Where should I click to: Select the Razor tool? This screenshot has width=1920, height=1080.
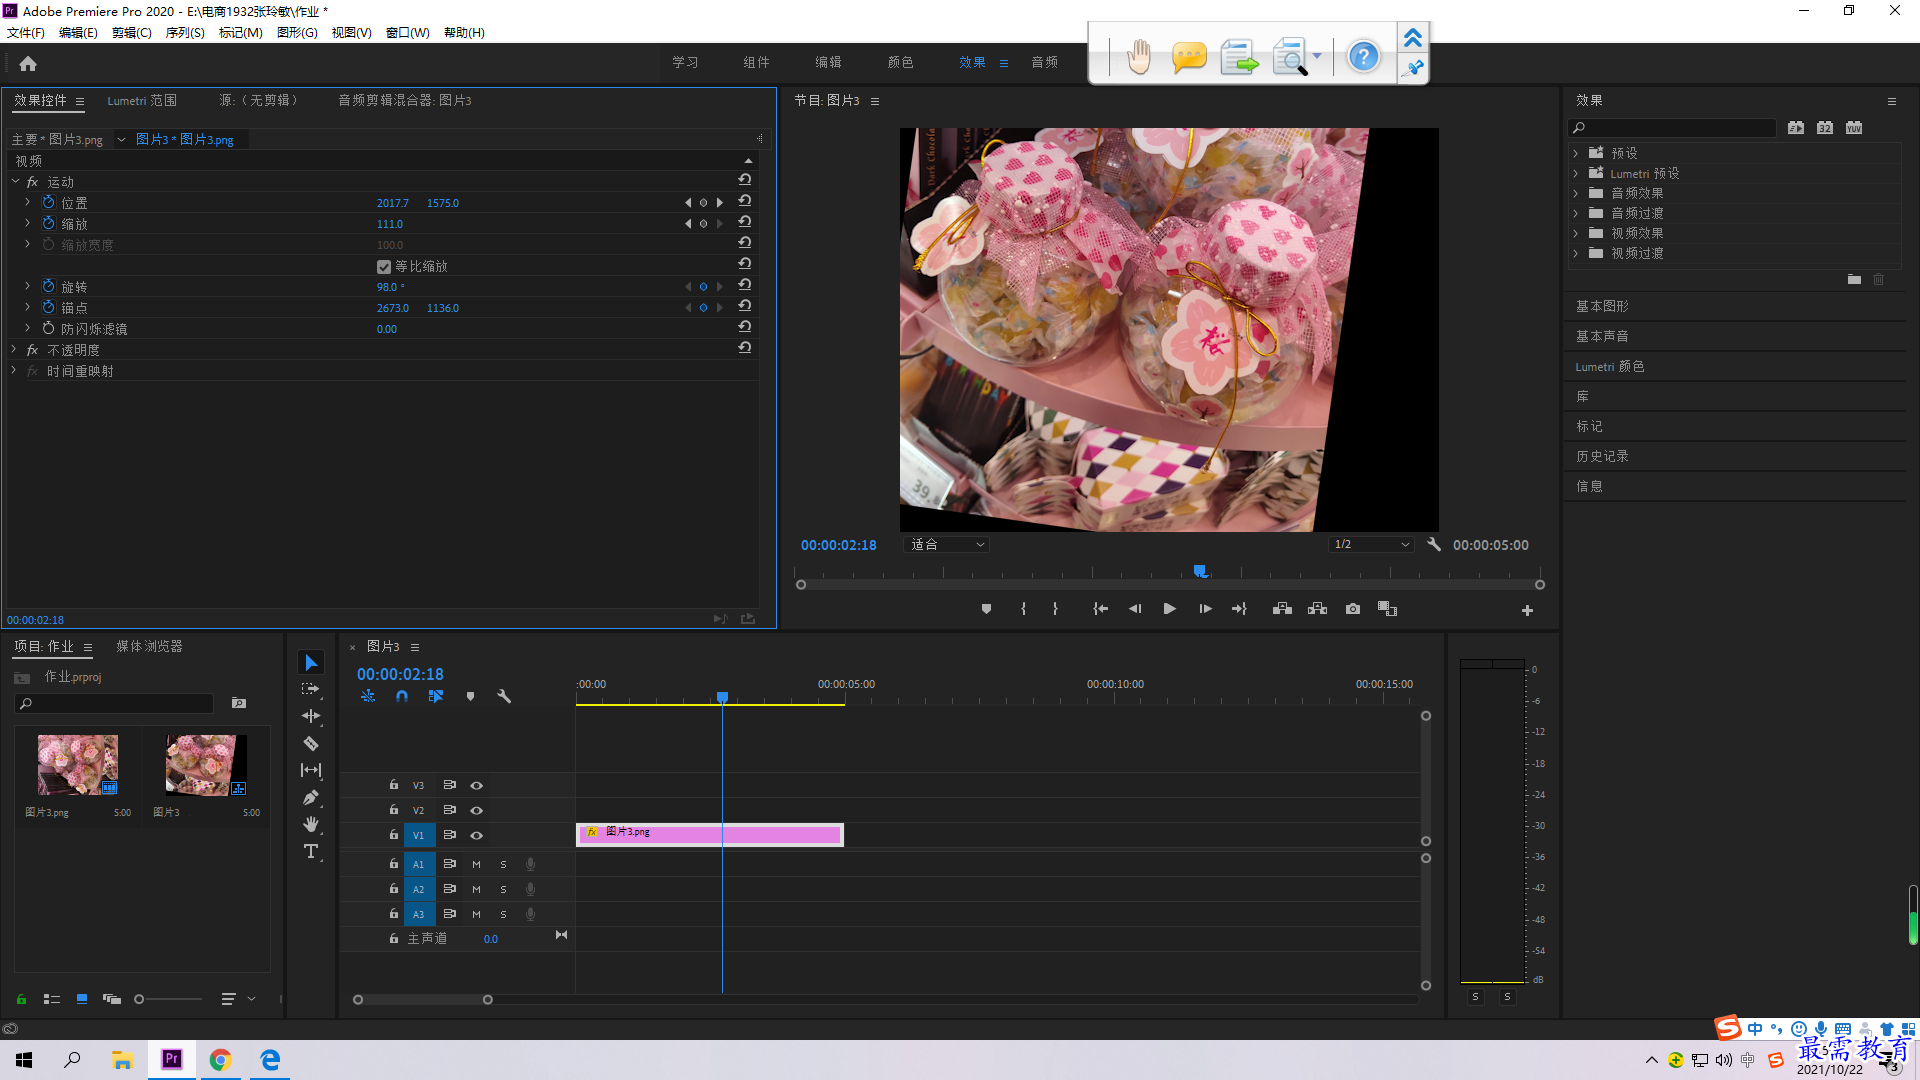click(311, 743)
